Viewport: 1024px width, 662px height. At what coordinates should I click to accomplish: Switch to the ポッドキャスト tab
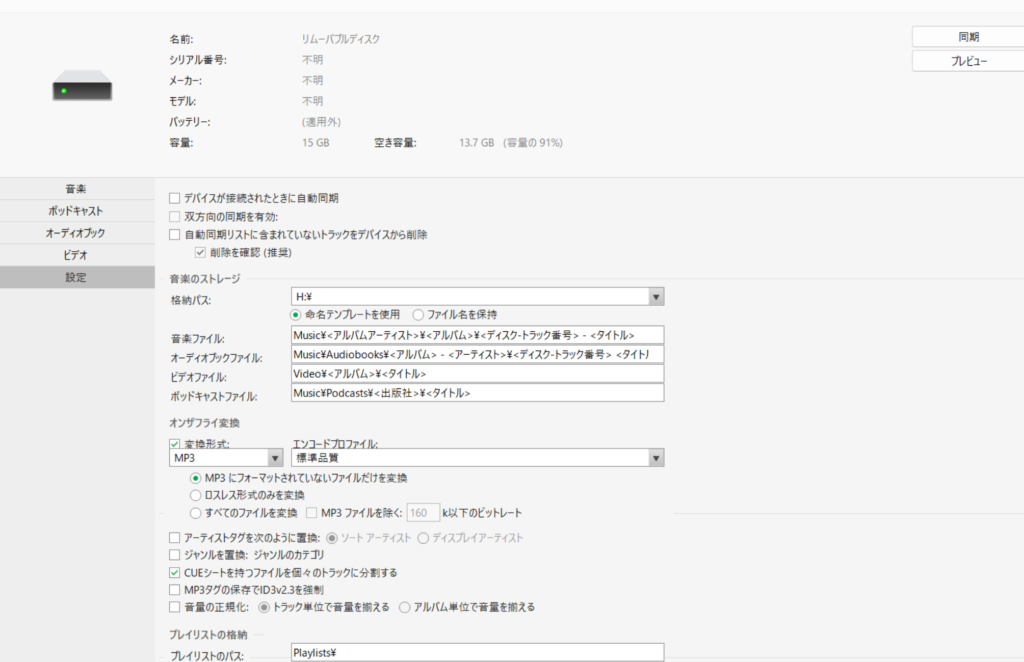pyautogui.click(x=77, y=211)
